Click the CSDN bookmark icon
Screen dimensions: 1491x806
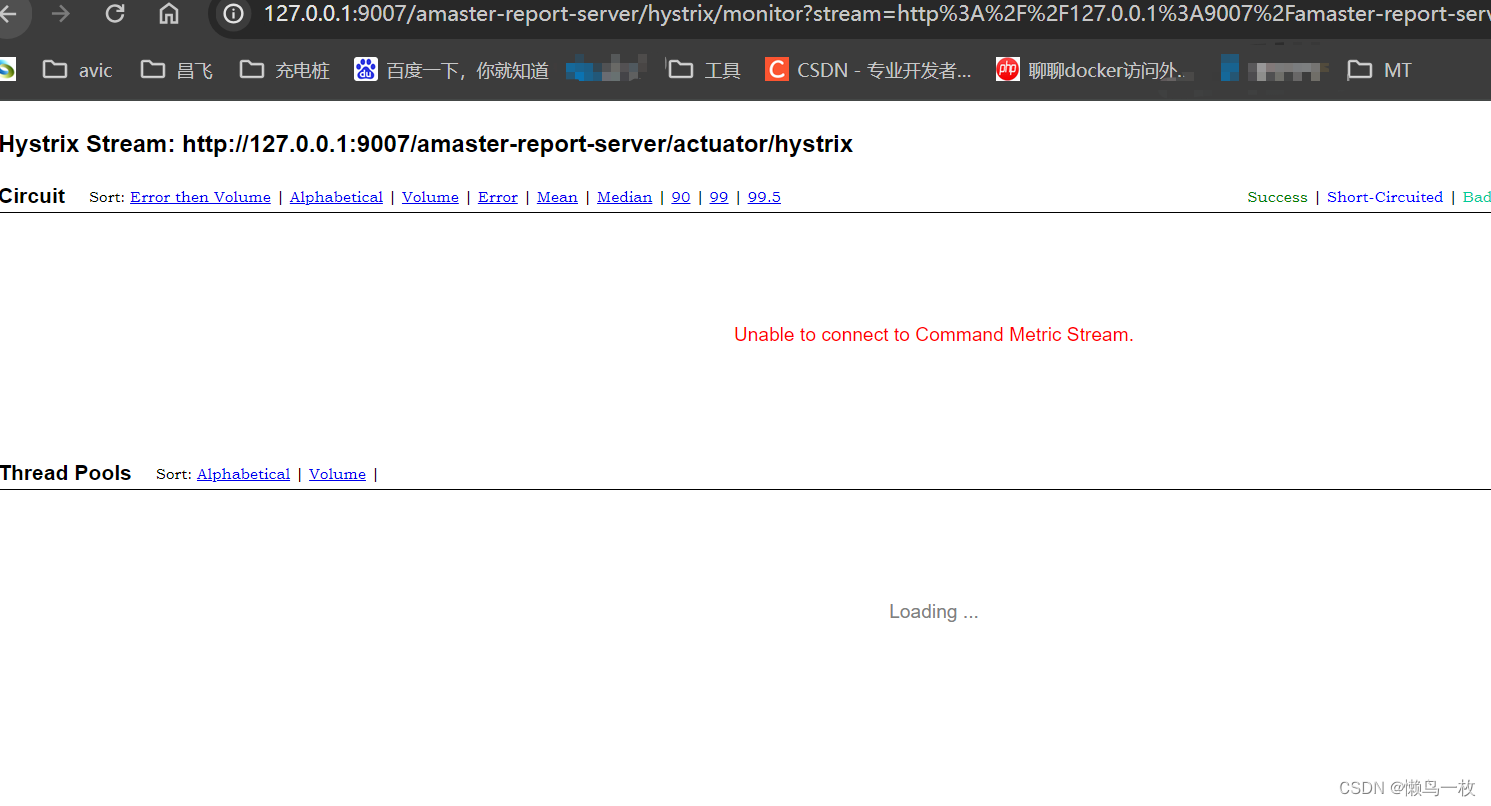point(777,69)
